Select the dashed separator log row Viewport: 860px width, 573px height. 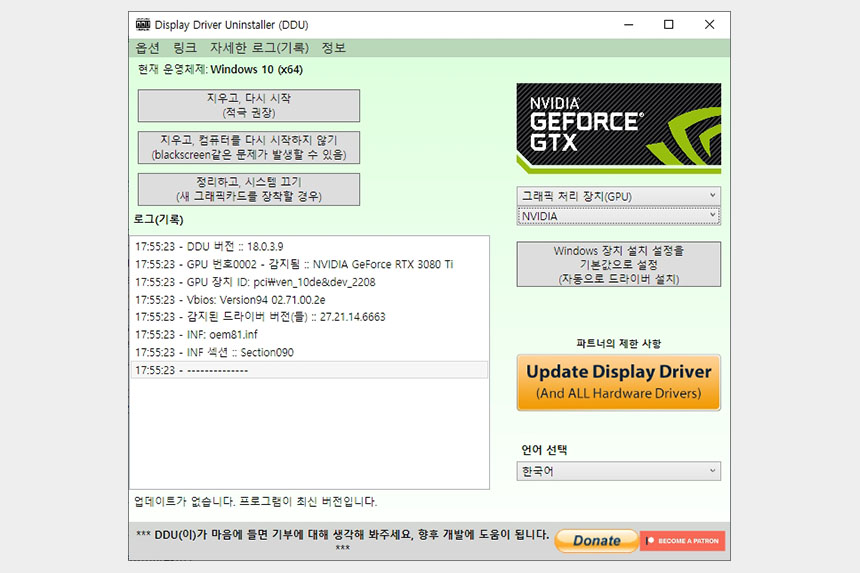(x=309, y=370)
